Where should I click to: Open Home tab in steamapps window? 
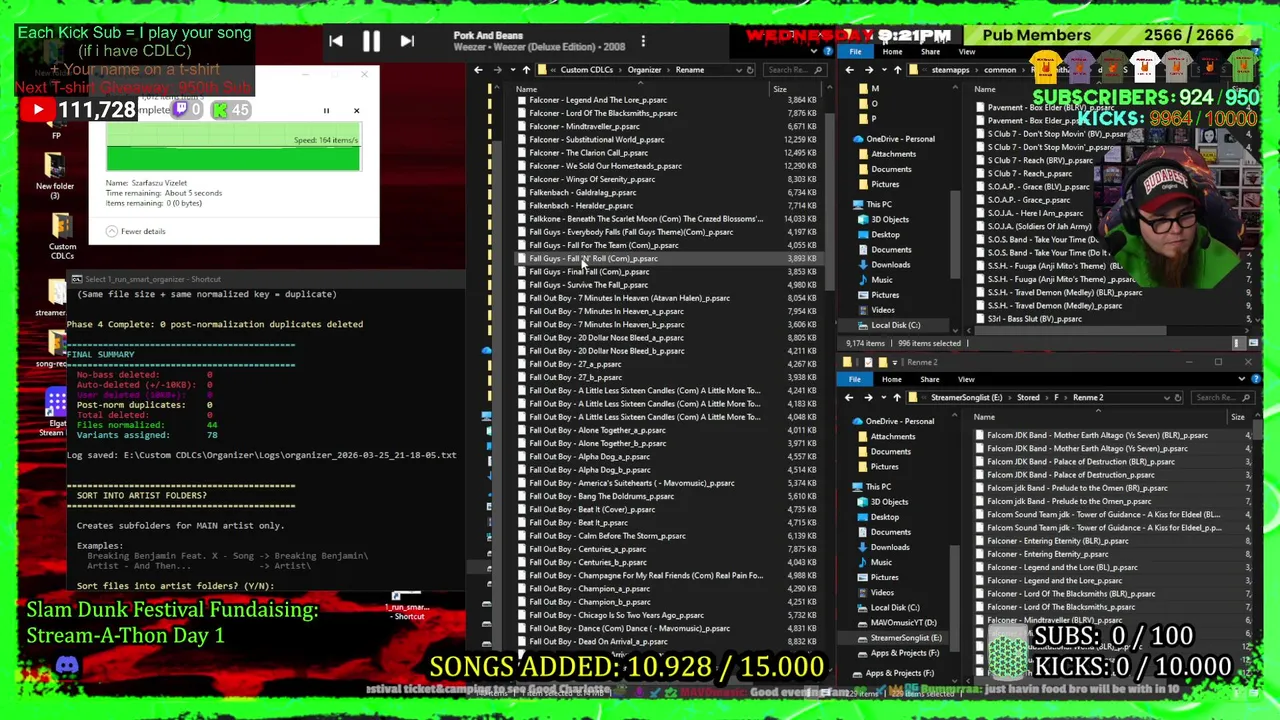coord(892,52)
